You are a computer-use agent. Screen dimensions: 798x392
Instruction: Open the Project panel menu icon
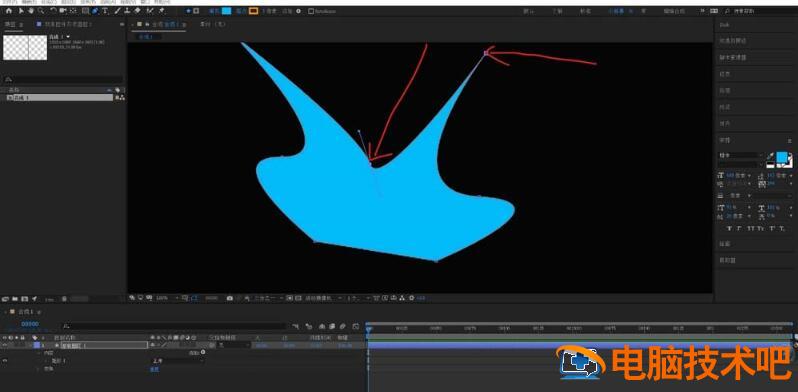click(21, 24)
